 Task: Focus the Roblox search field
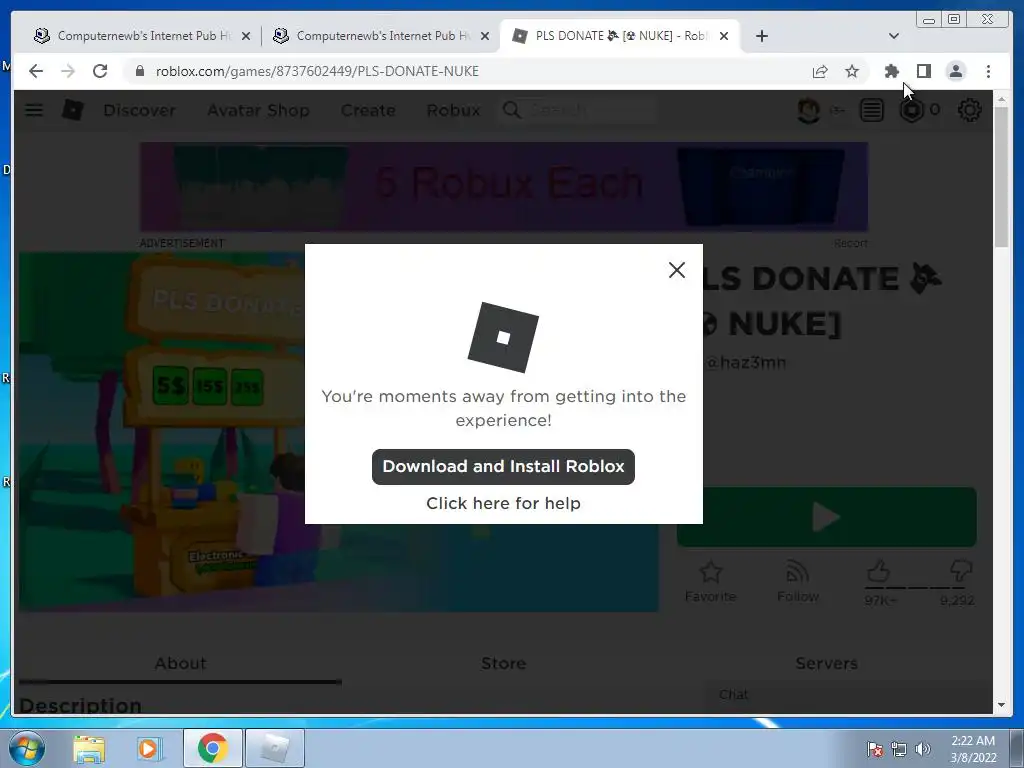pyautogui.click(x=578, y=110)
